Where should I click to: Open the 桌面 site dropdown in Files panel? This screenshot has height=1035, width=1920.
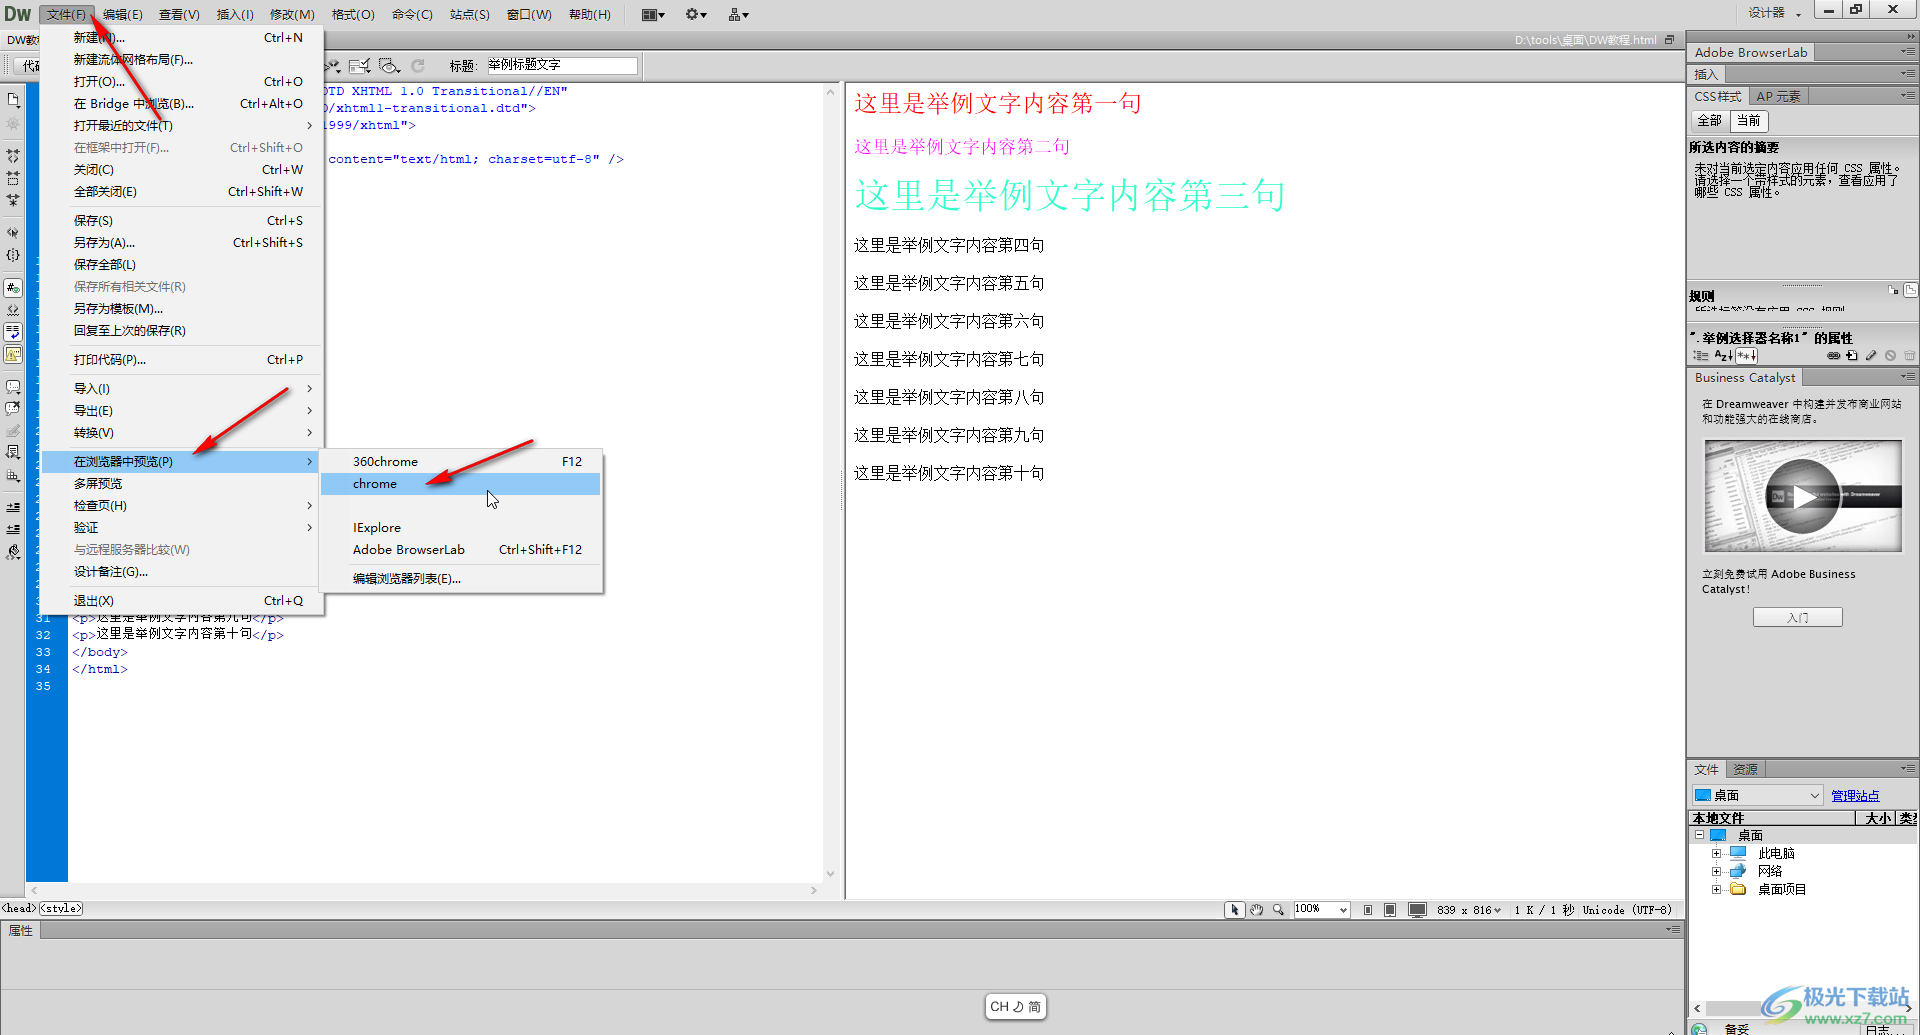[x=1757, y=796]
